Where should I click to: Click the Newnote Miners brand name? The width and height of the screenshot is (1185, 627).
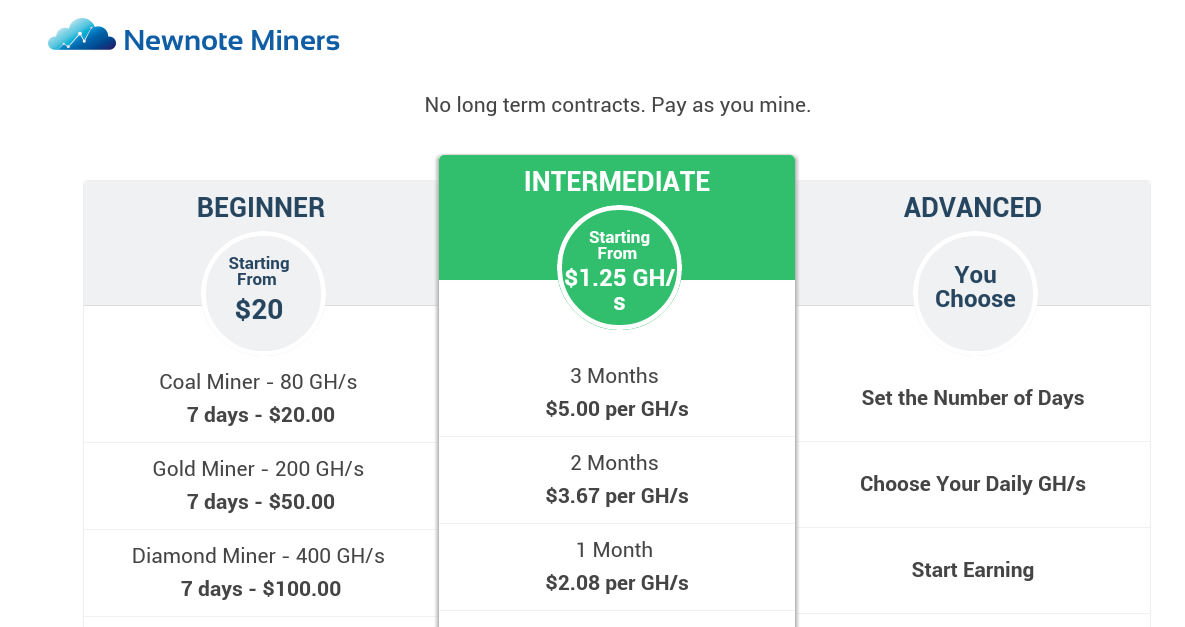[x=231, y=41]
